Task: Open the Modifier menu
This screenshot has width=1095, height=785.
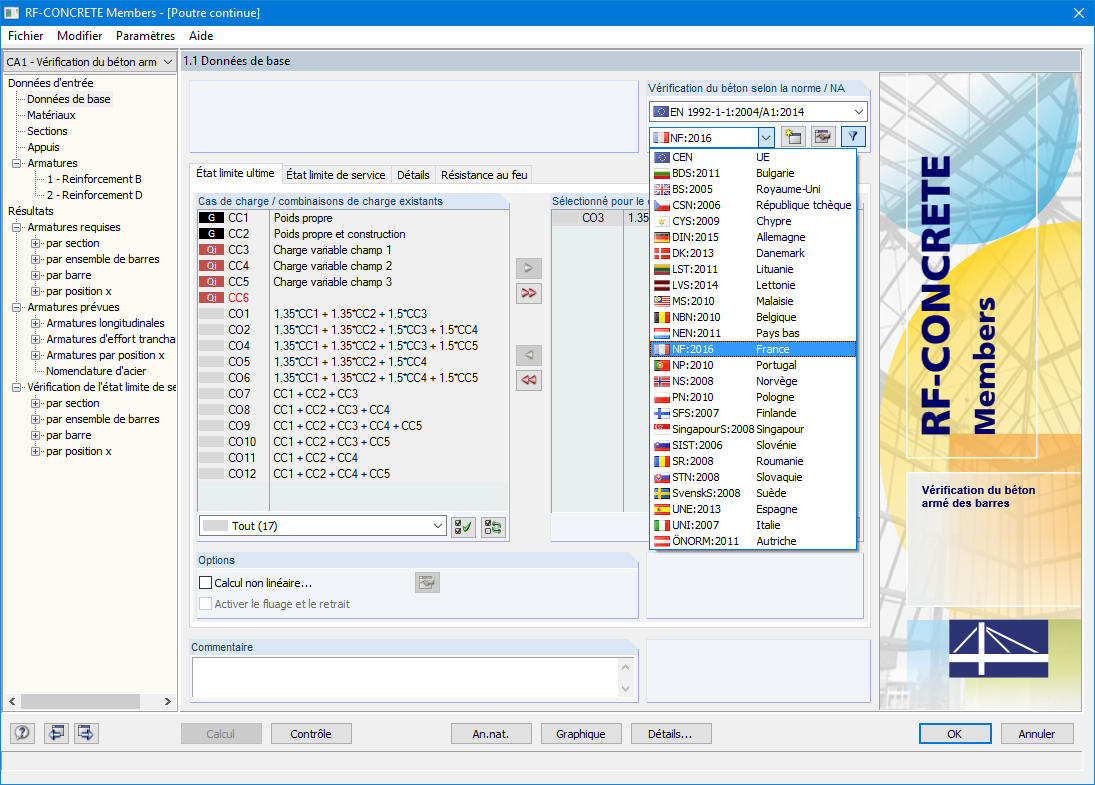Action: pos(80,36)
